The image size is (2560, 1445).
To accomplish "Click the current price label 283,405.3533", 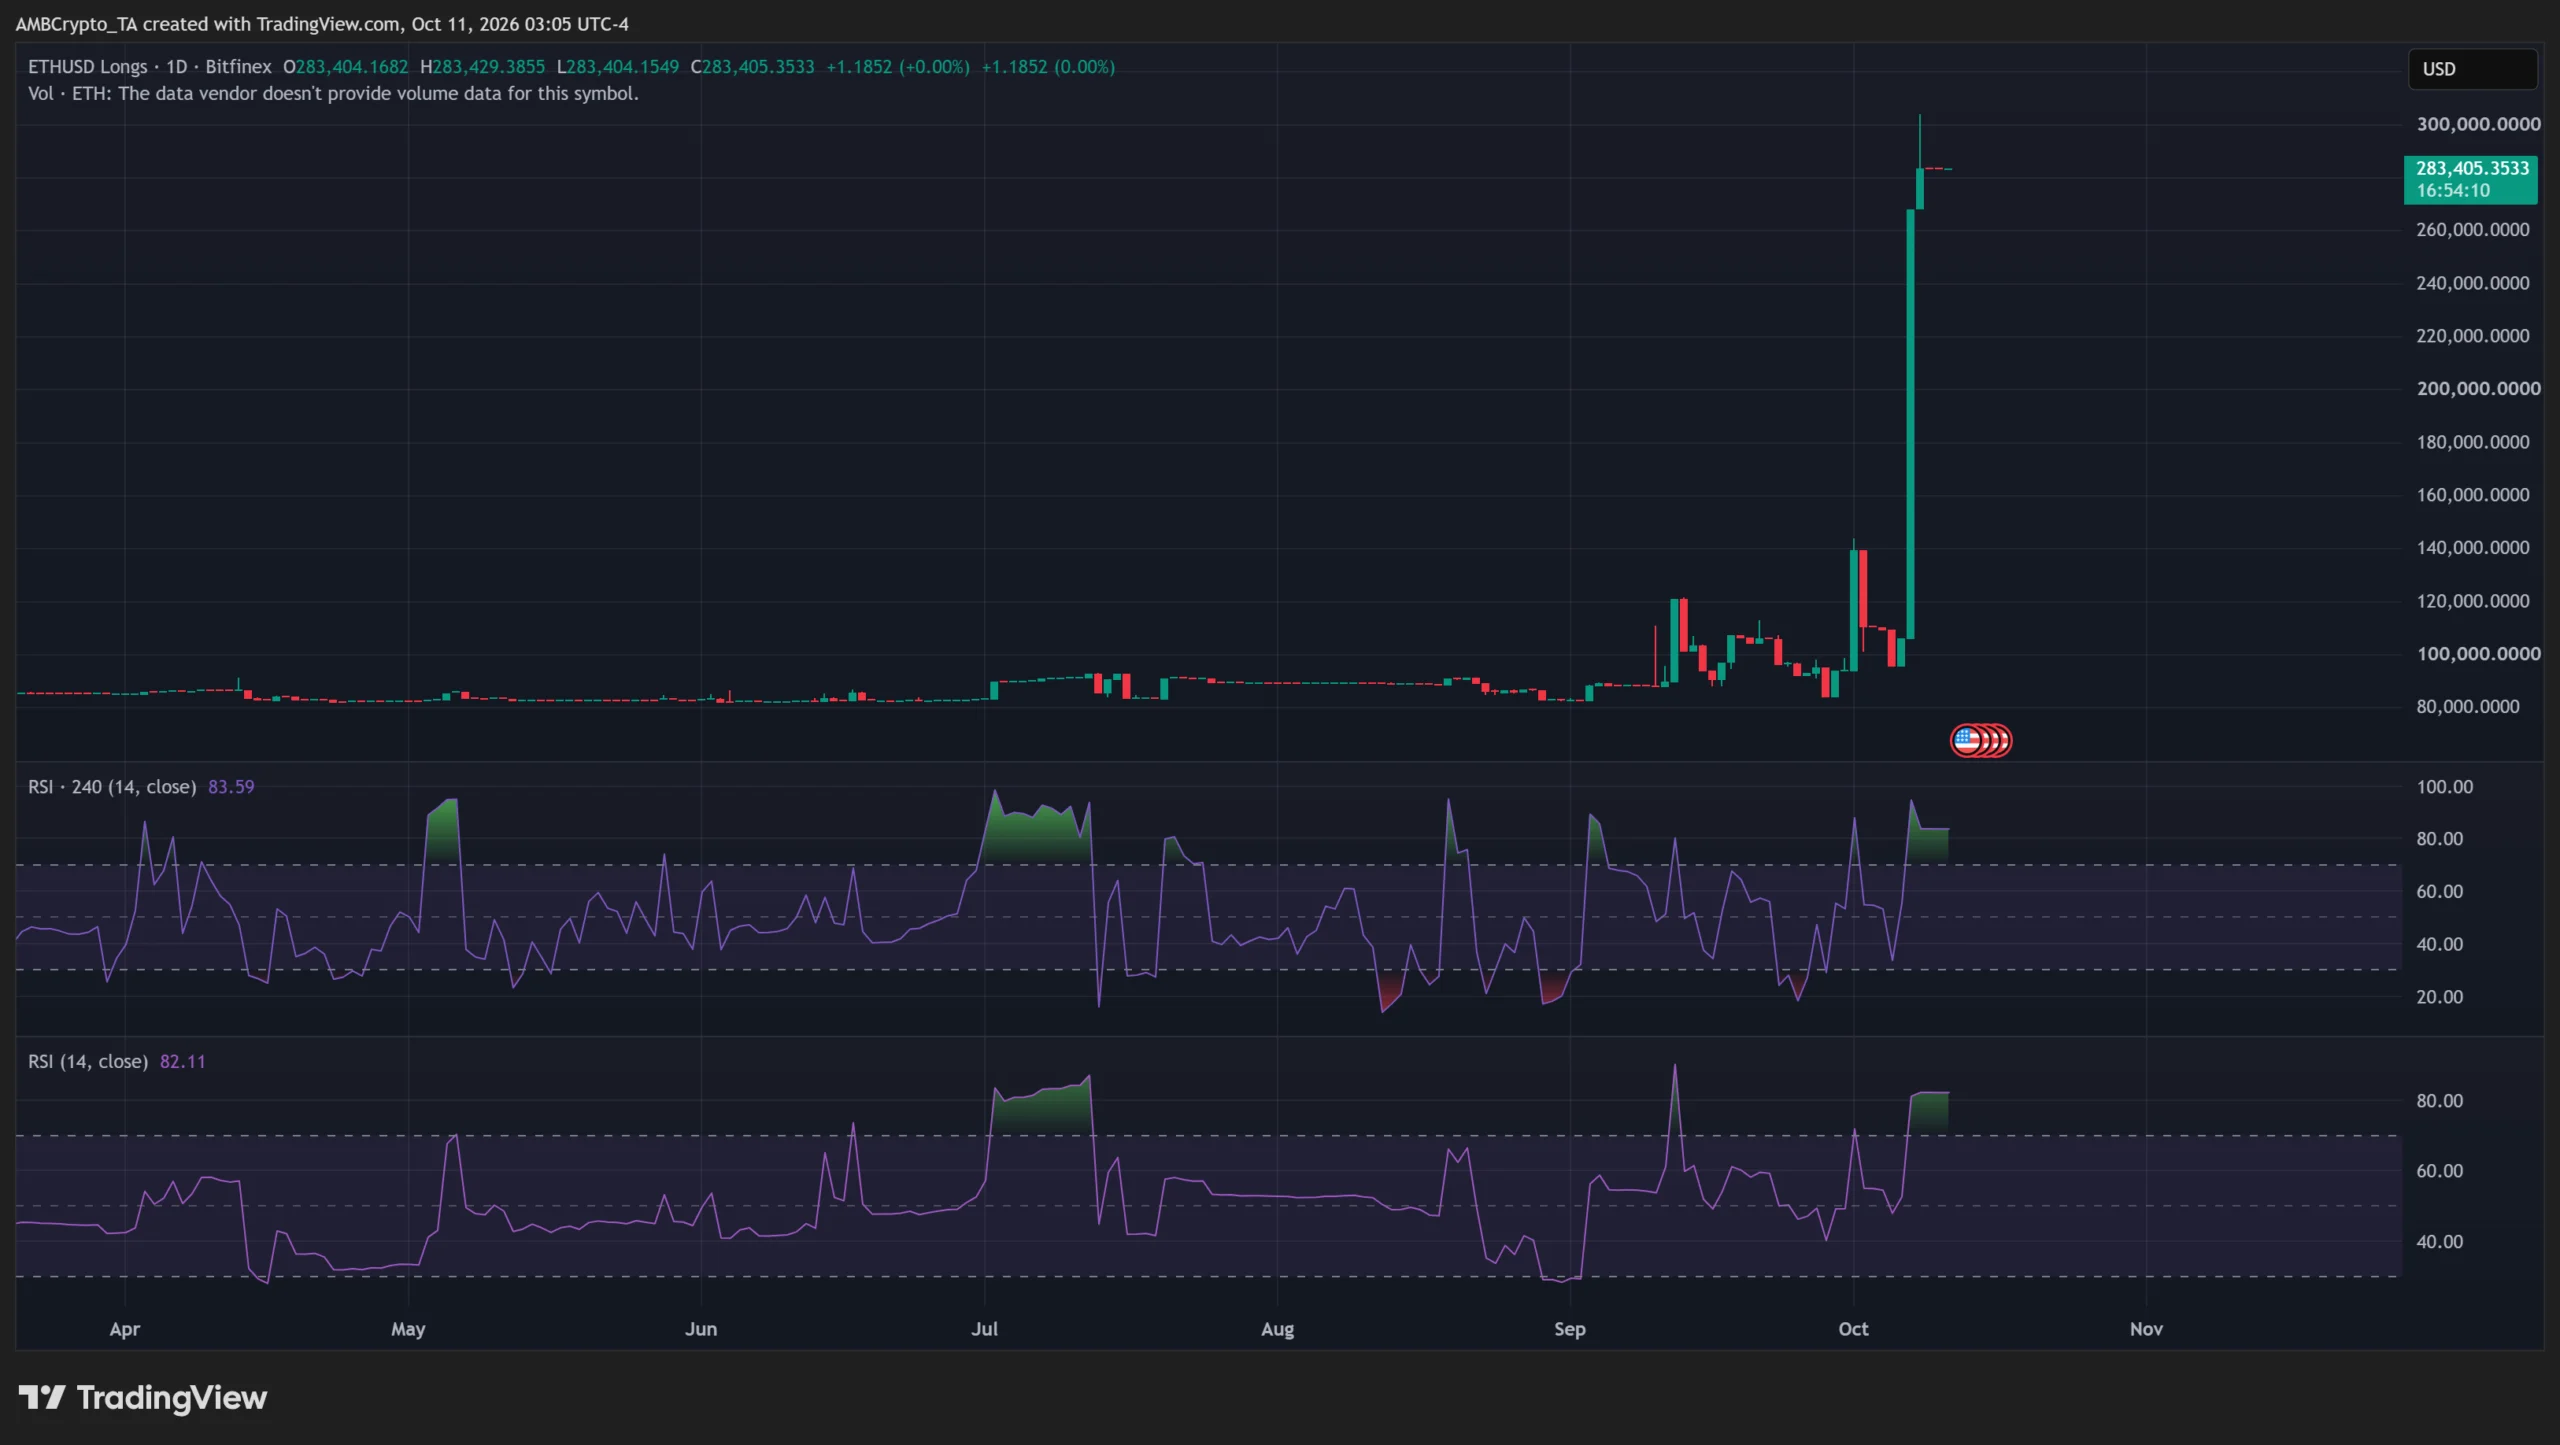I will (2470, 179).
